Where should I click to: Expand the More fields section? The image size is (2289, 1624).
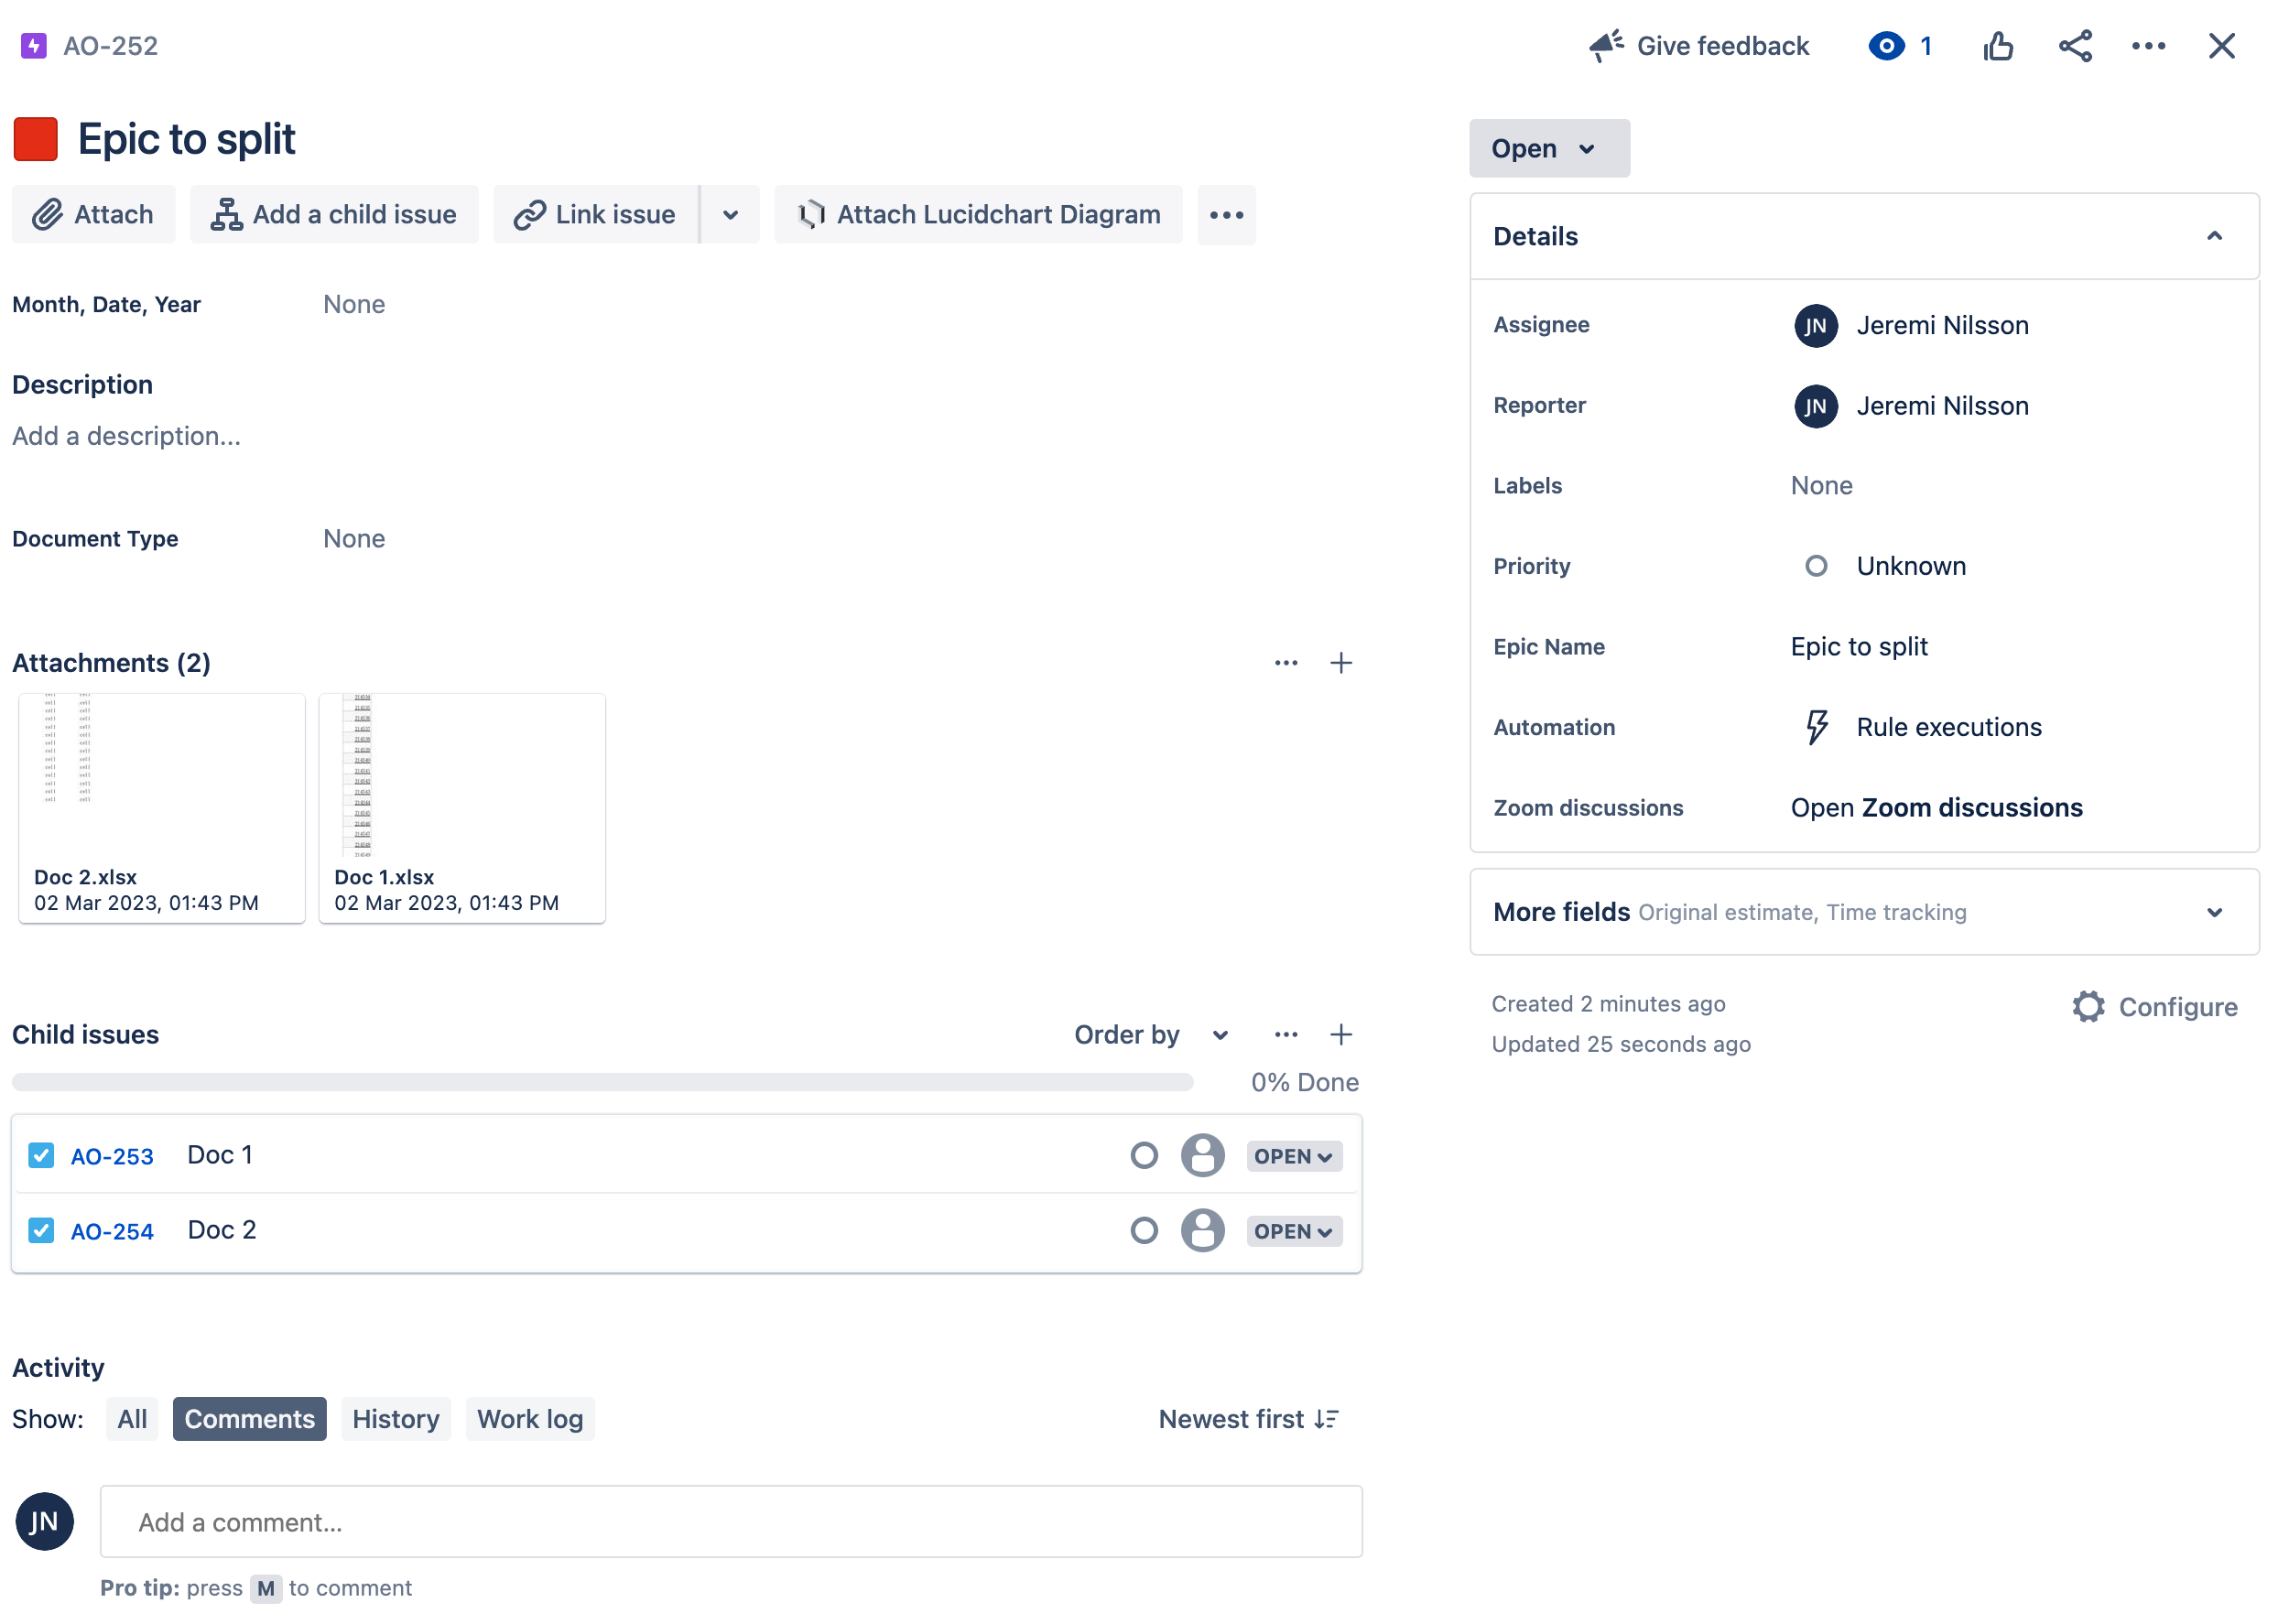coord(1863,911)
